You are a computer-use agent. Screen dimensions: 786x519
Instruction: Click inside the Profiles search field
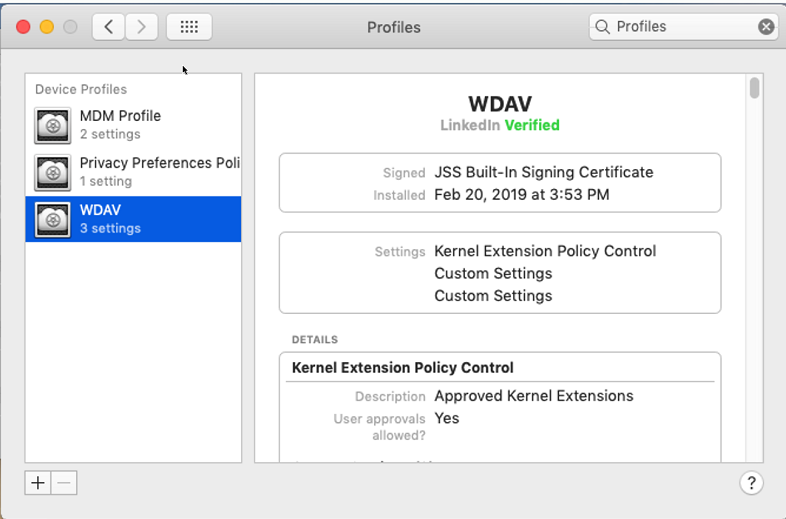click(x=680, y=27)
